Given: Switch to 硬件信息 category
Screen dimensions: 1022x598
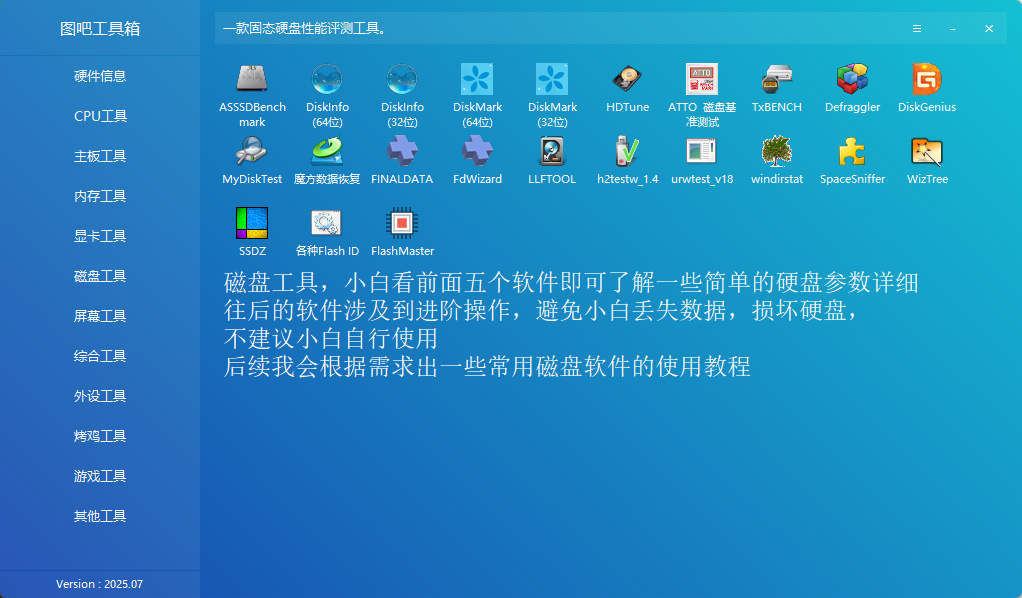Looking at the screenshot, I should (100, 76).
